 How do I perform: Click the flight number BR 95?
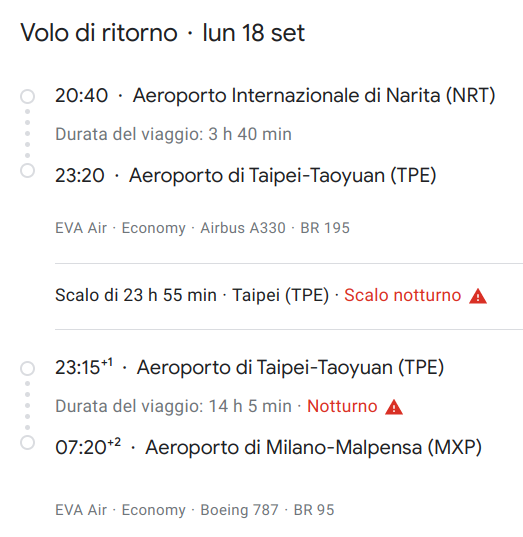tap(314, 510)
